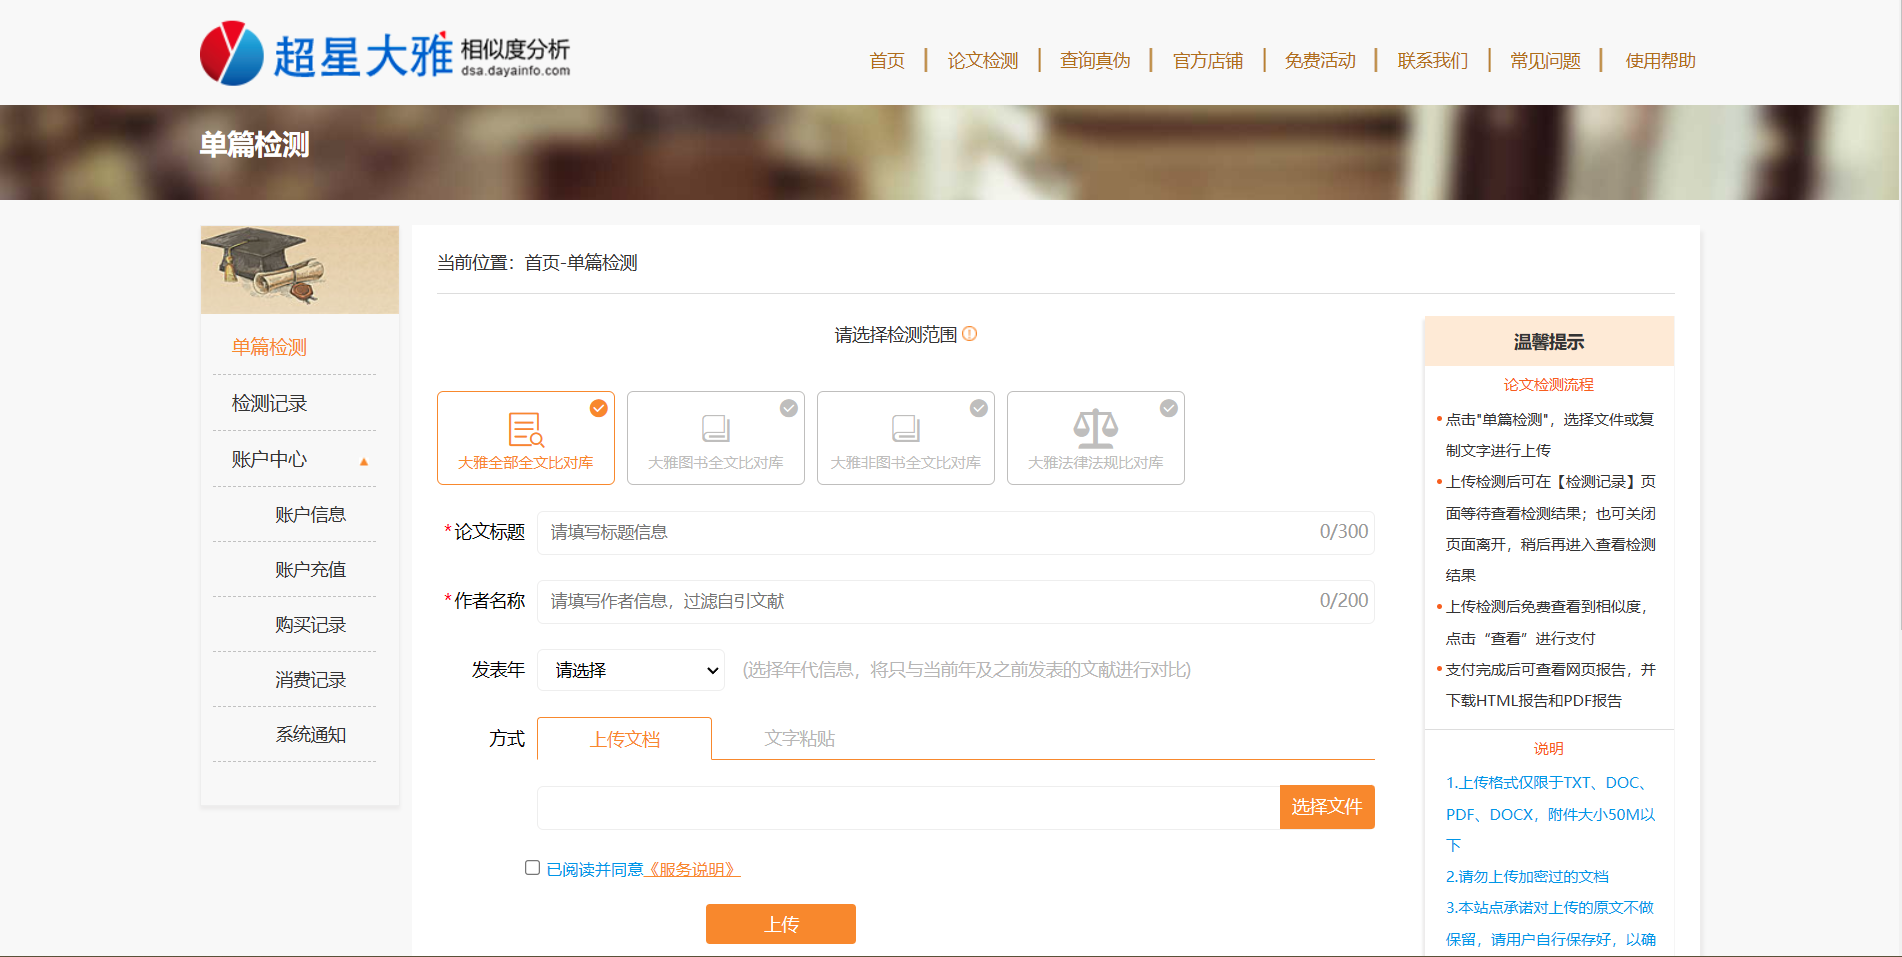Click the scales icon for 大雅法律法规比对库

[1096, 428]
